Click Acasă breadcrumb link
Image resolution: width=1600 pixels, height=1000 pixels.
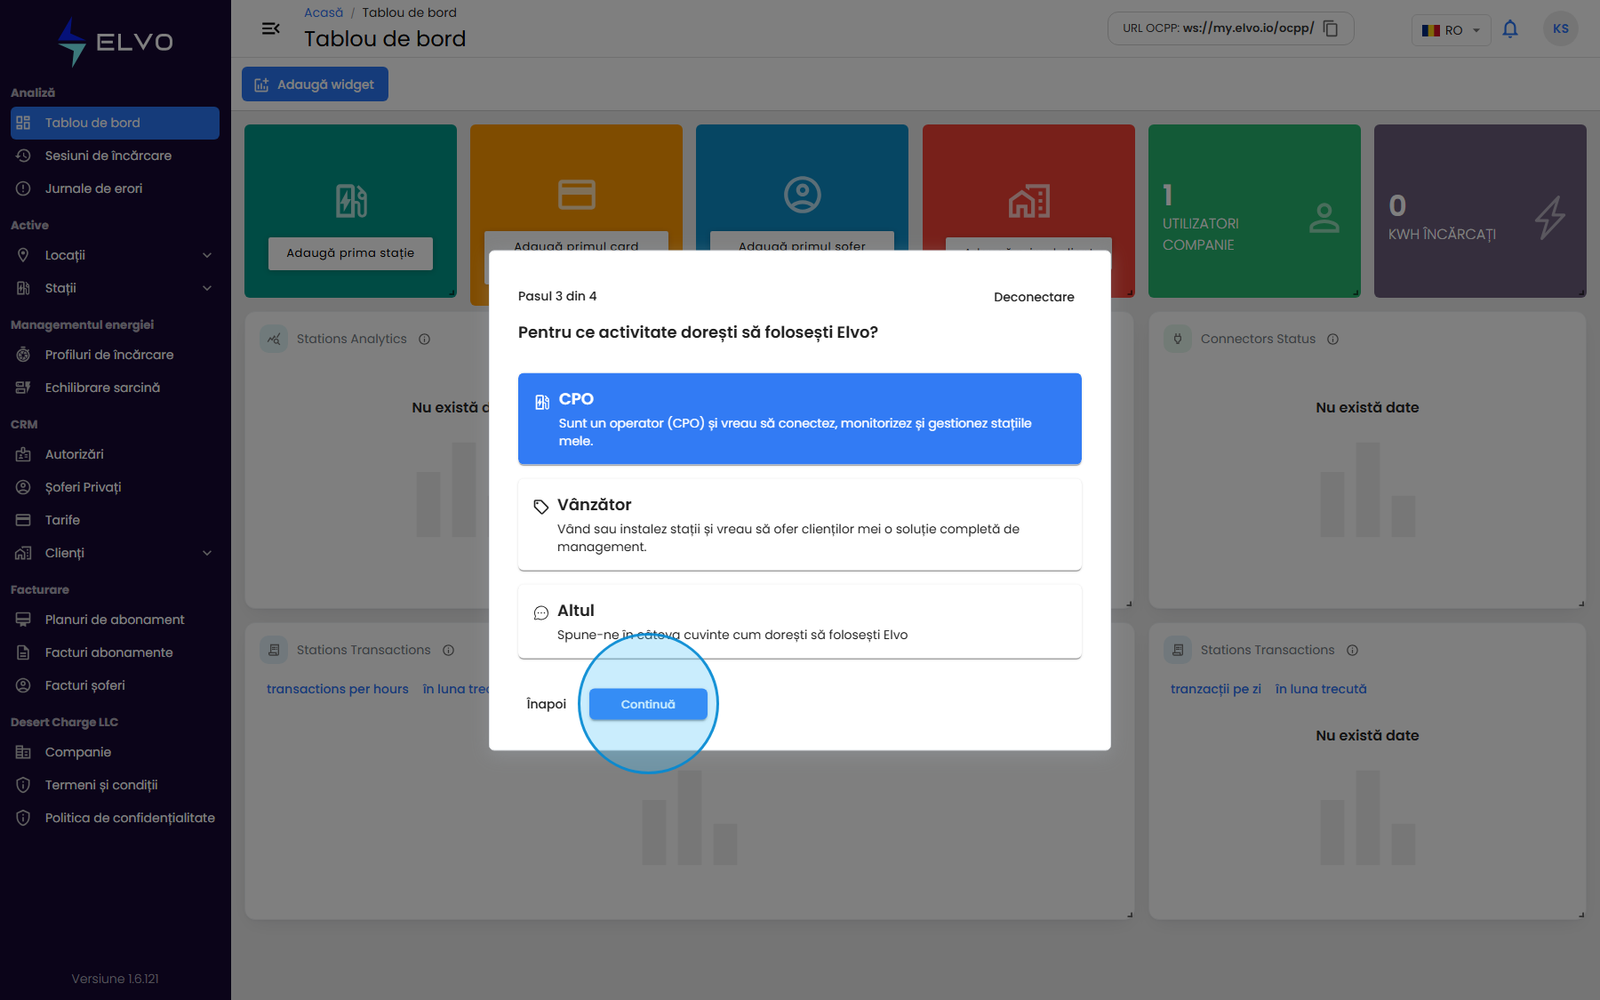324,13
